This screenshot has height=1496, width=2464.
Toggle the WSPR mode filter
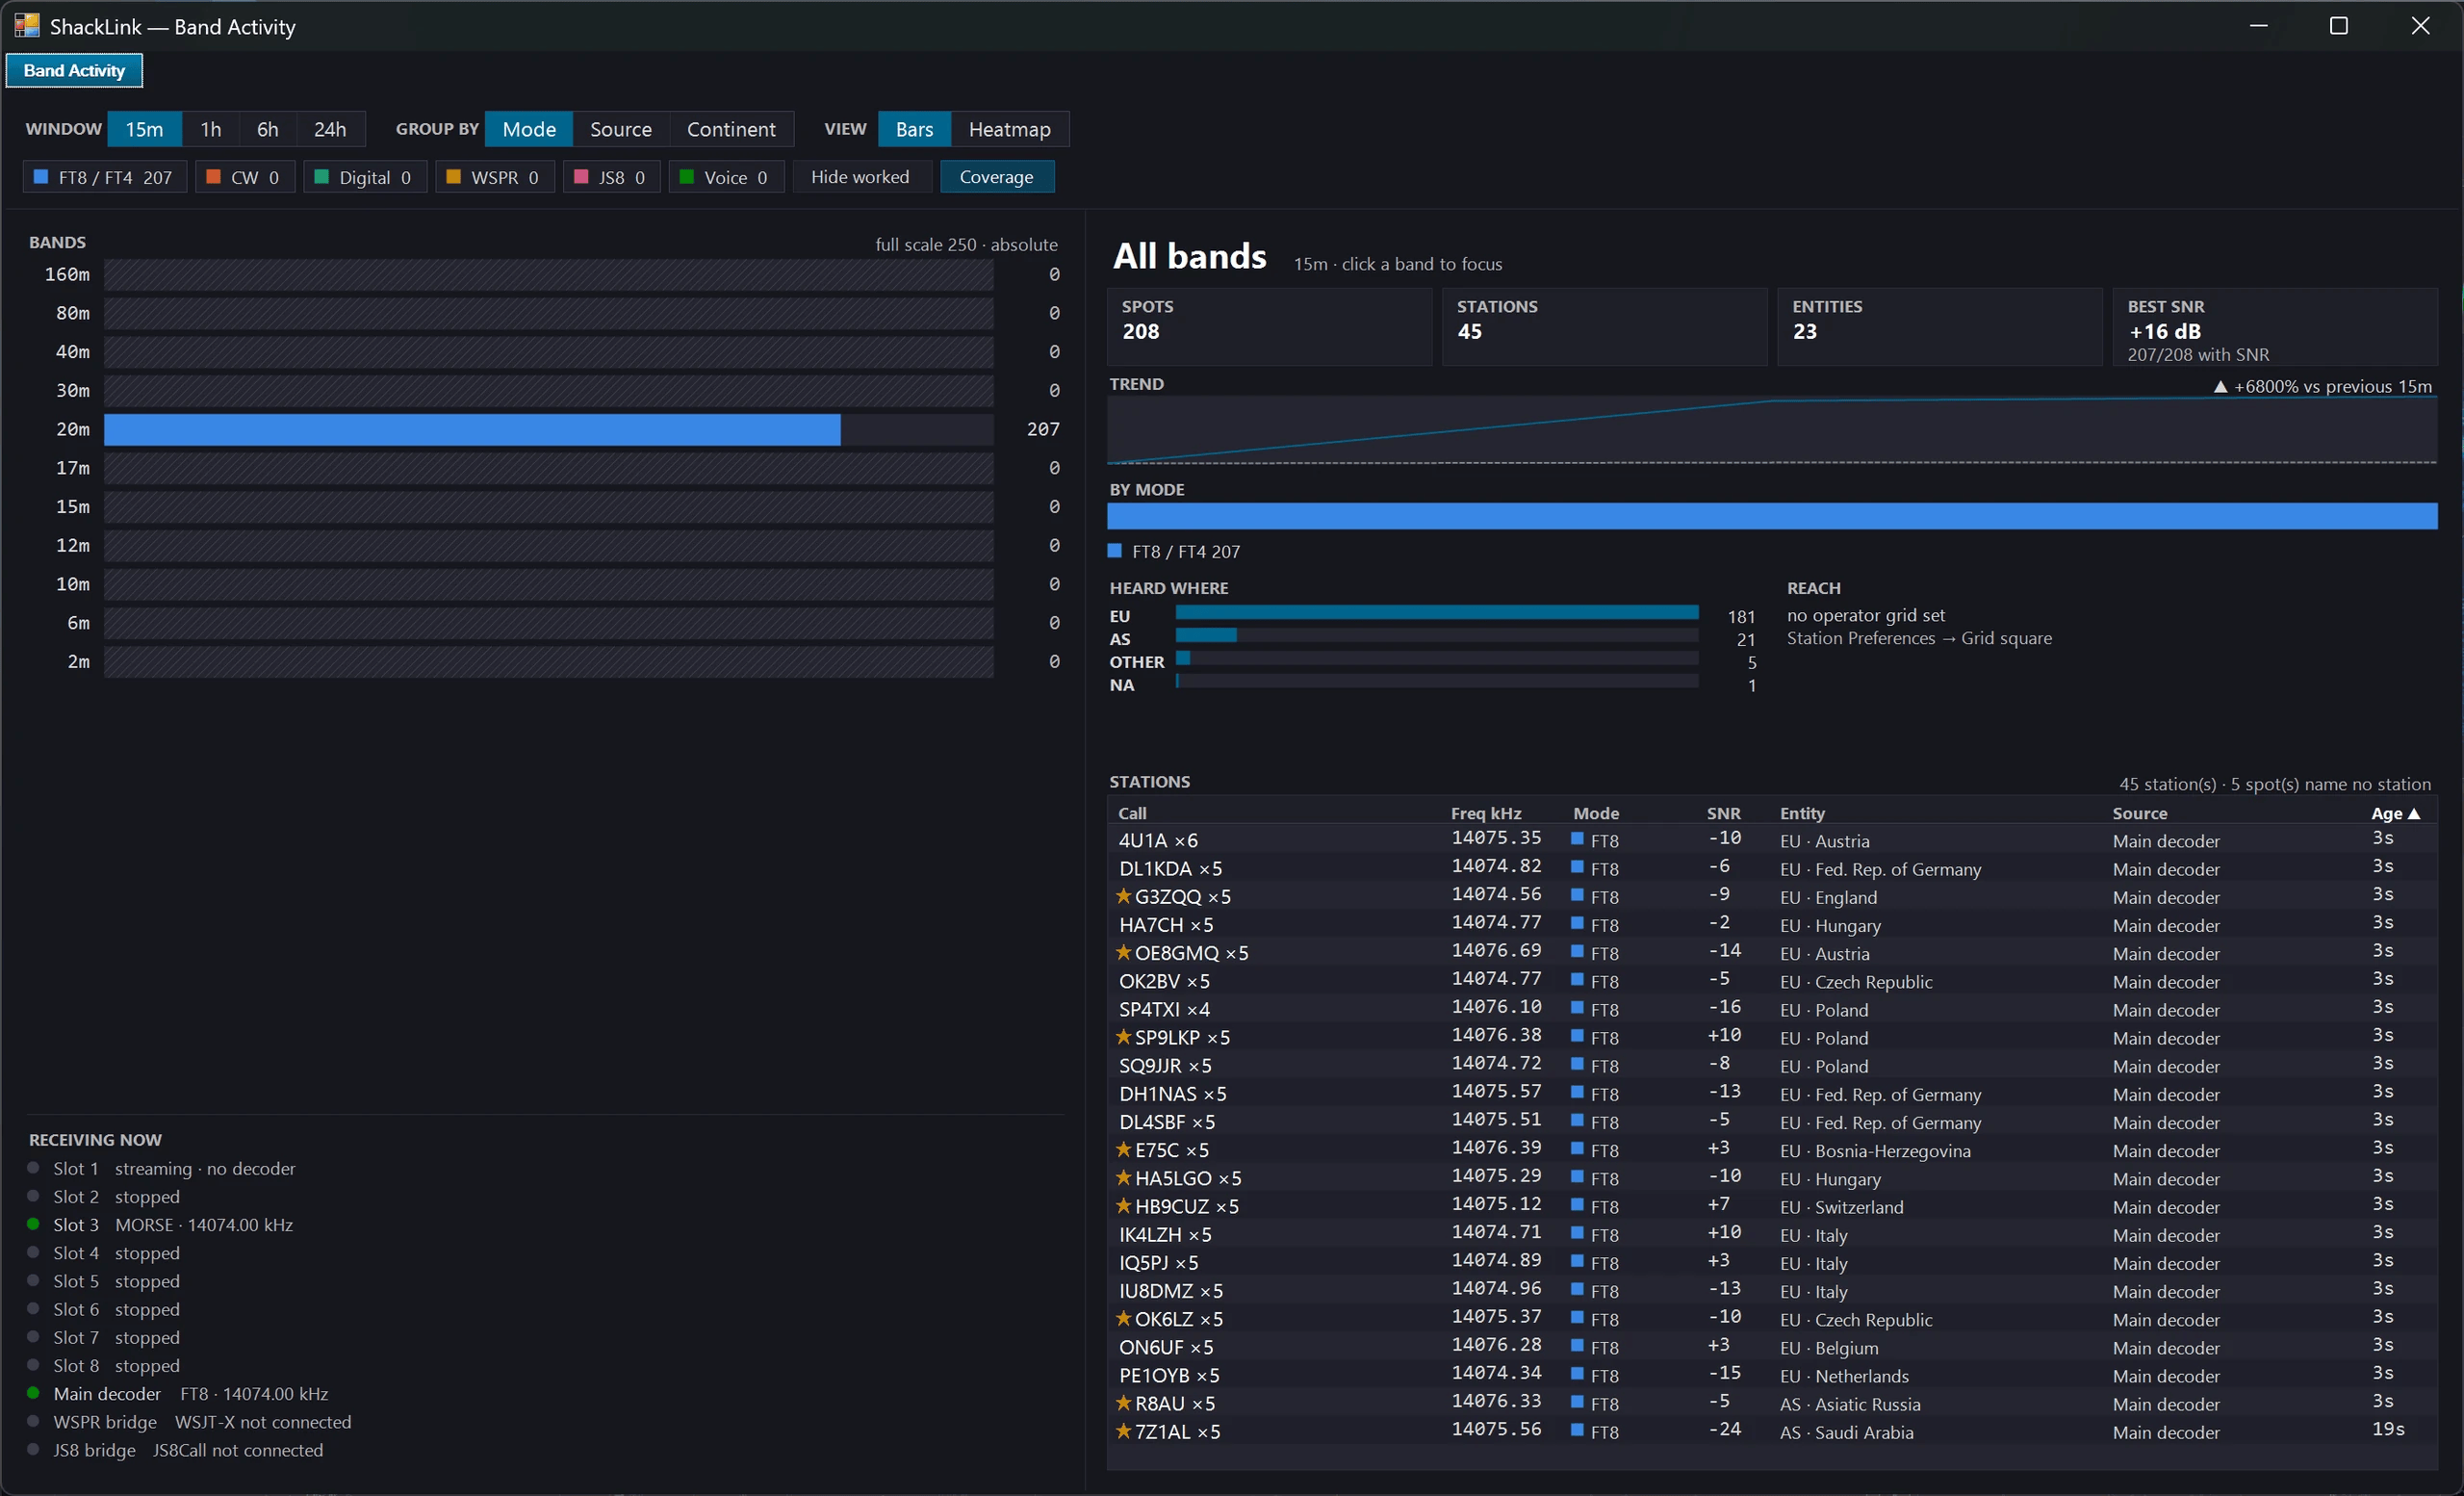click(x=495, y=177)
